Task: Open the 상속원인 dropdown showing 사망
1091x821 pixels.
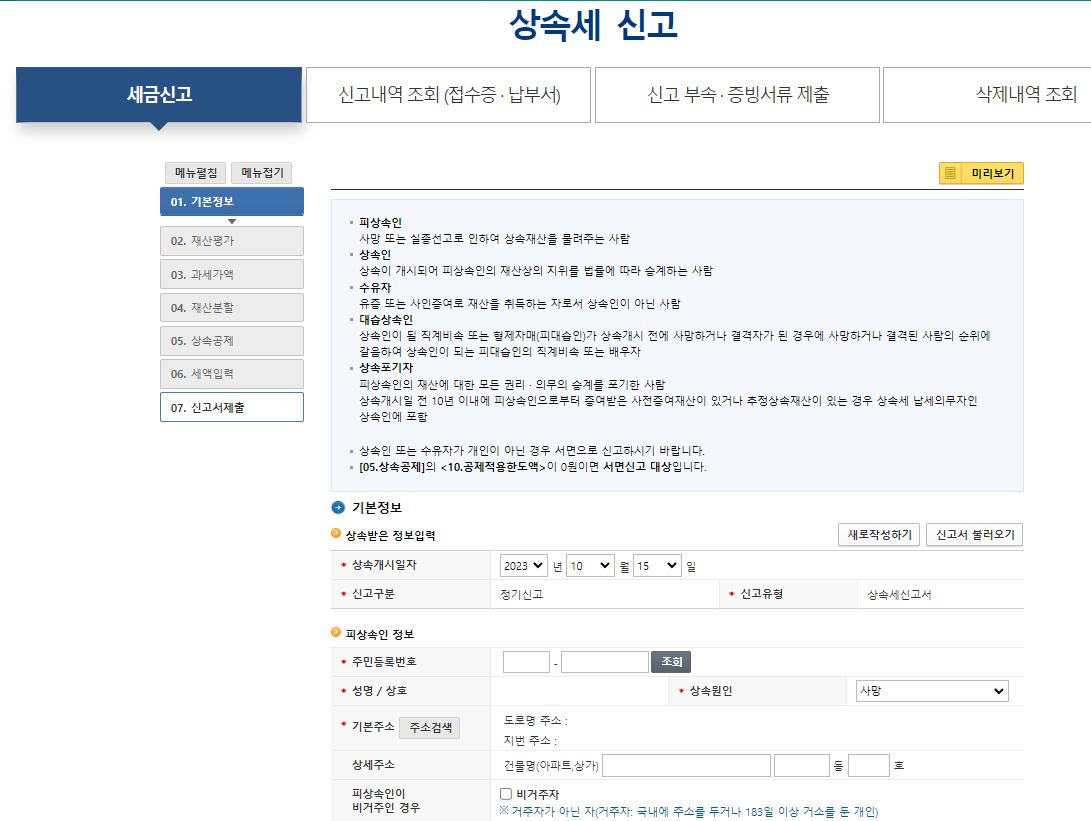Action: [x=930, y=690]
